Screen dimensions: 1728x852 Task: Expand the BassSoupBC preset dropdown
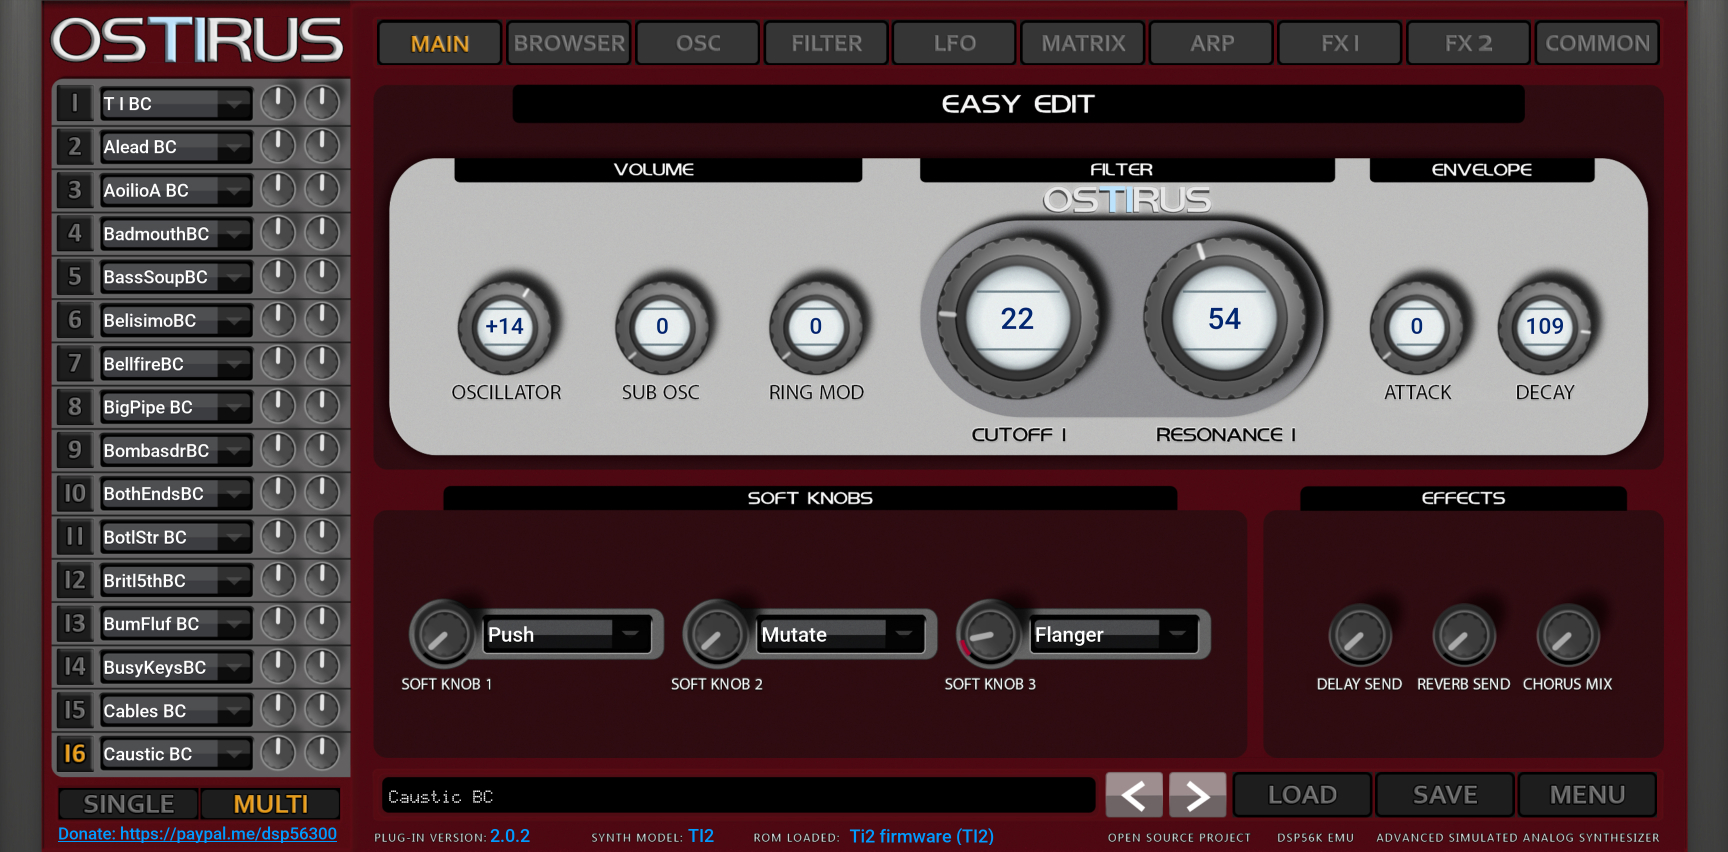234,277
